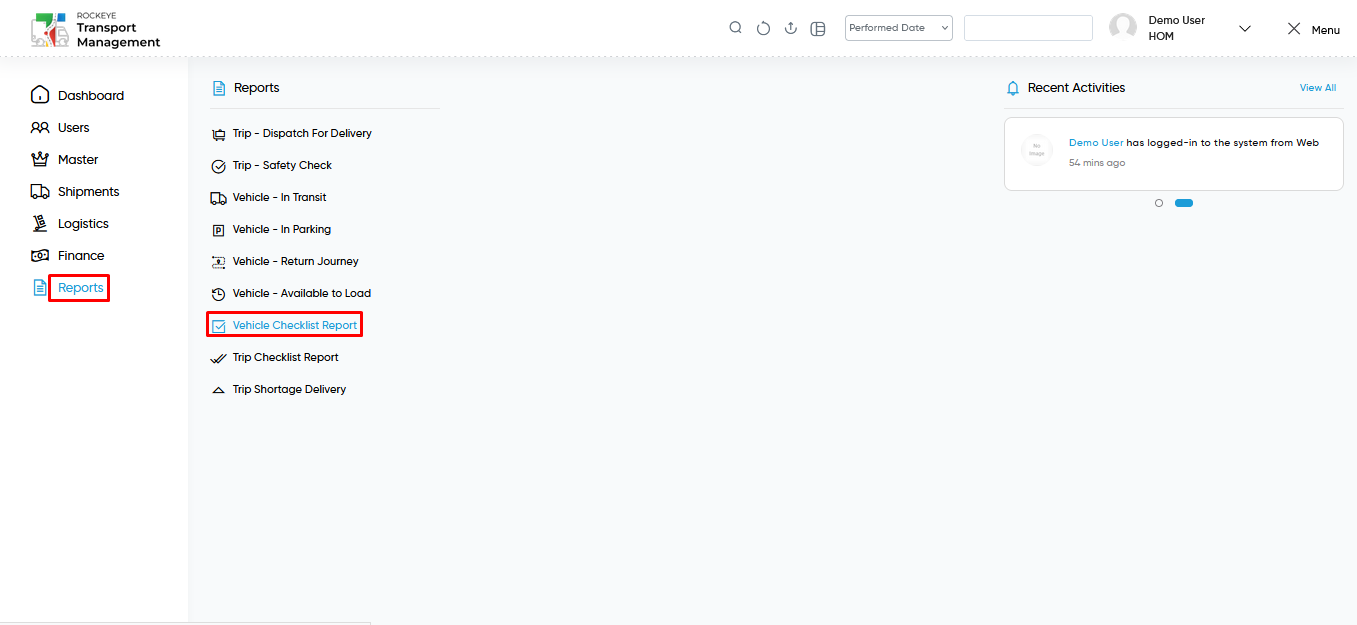The image size is (1357, 625).
Task: Click the search magnifier icon in header
Action: coord(735,28)
